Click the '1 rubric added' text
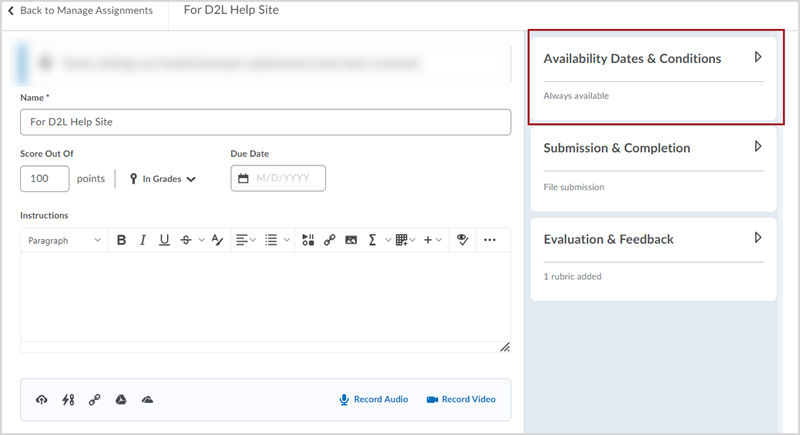This screenshot has width=800, height=435. click(x=572, y=276)
